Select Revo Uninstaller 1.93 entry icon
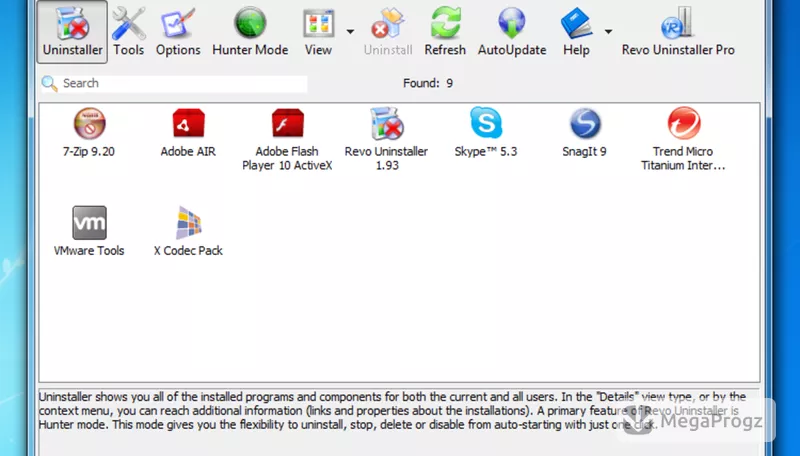The width and height of the screenshot is (800, 456). [387, 123]
